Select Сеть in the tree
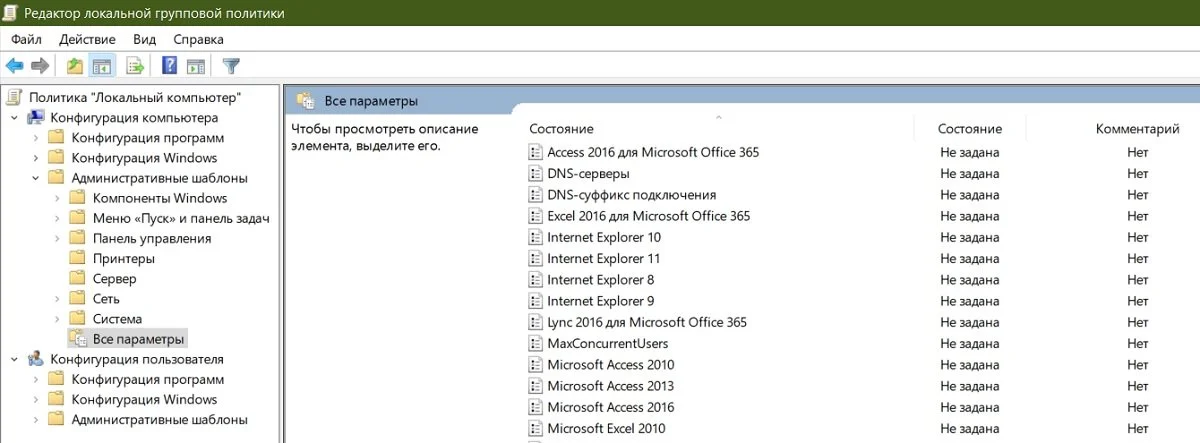 tap(106, 298)
